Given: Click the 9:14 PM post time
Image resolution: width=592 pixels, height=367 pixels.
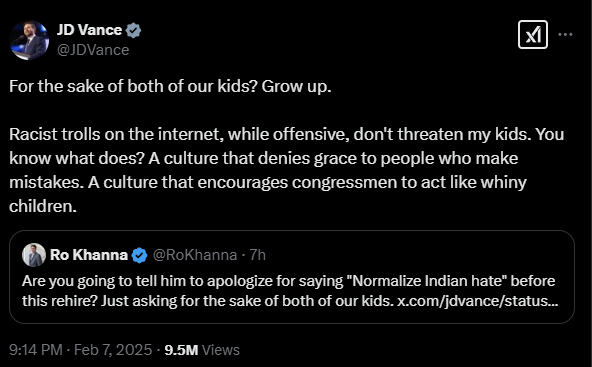Looking at the screenshot, I should point(35,350).
